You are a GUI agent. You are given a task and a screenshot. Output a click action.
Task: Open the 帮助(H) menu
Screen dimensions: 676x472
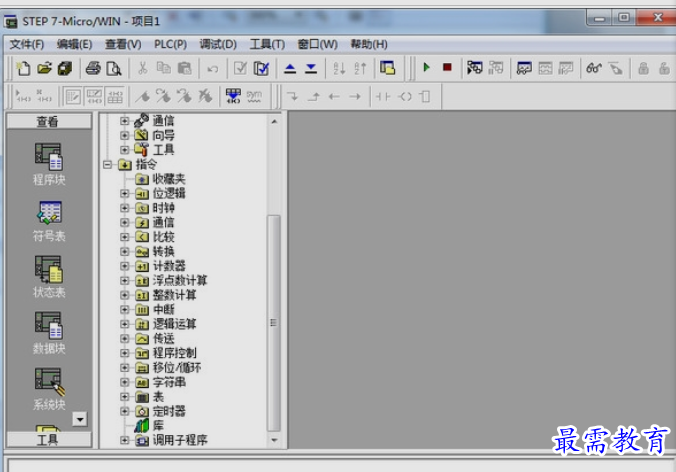[369, 44]
